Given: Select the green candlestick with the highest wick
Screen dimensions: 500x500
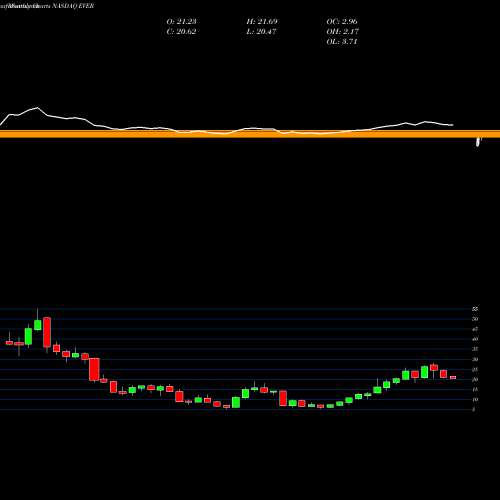Looking at the screenshot, I should pyautogui.click(x=38, y=325).
